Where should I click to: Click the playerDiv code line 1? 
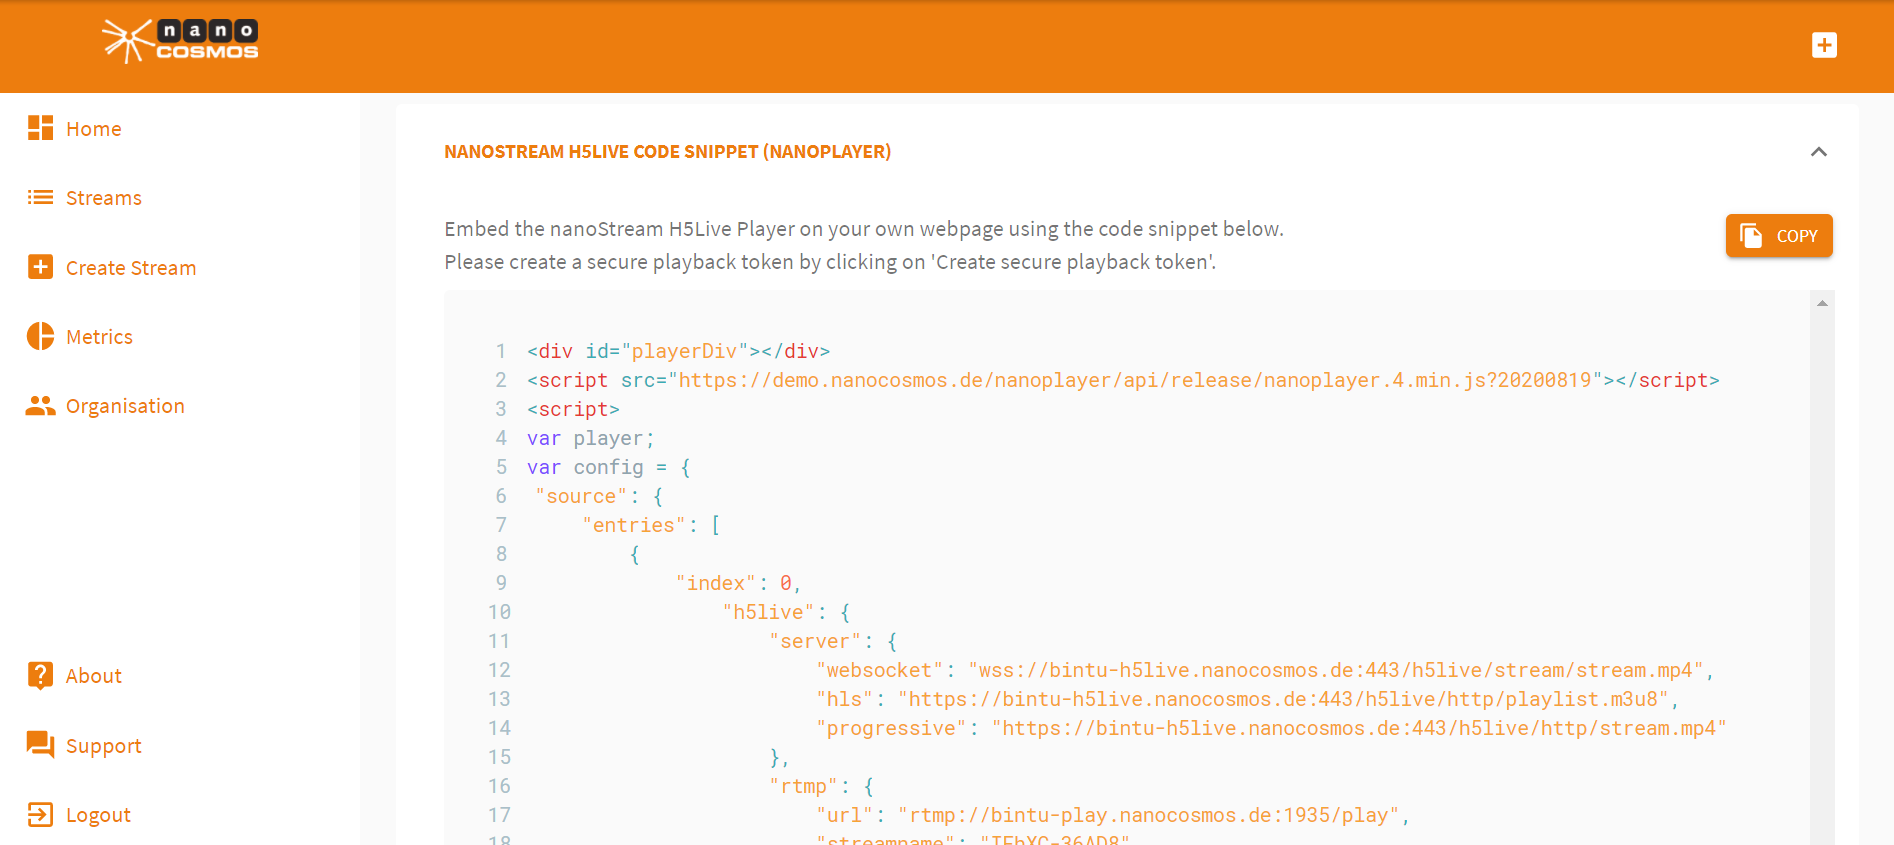[x=678, y=351]
